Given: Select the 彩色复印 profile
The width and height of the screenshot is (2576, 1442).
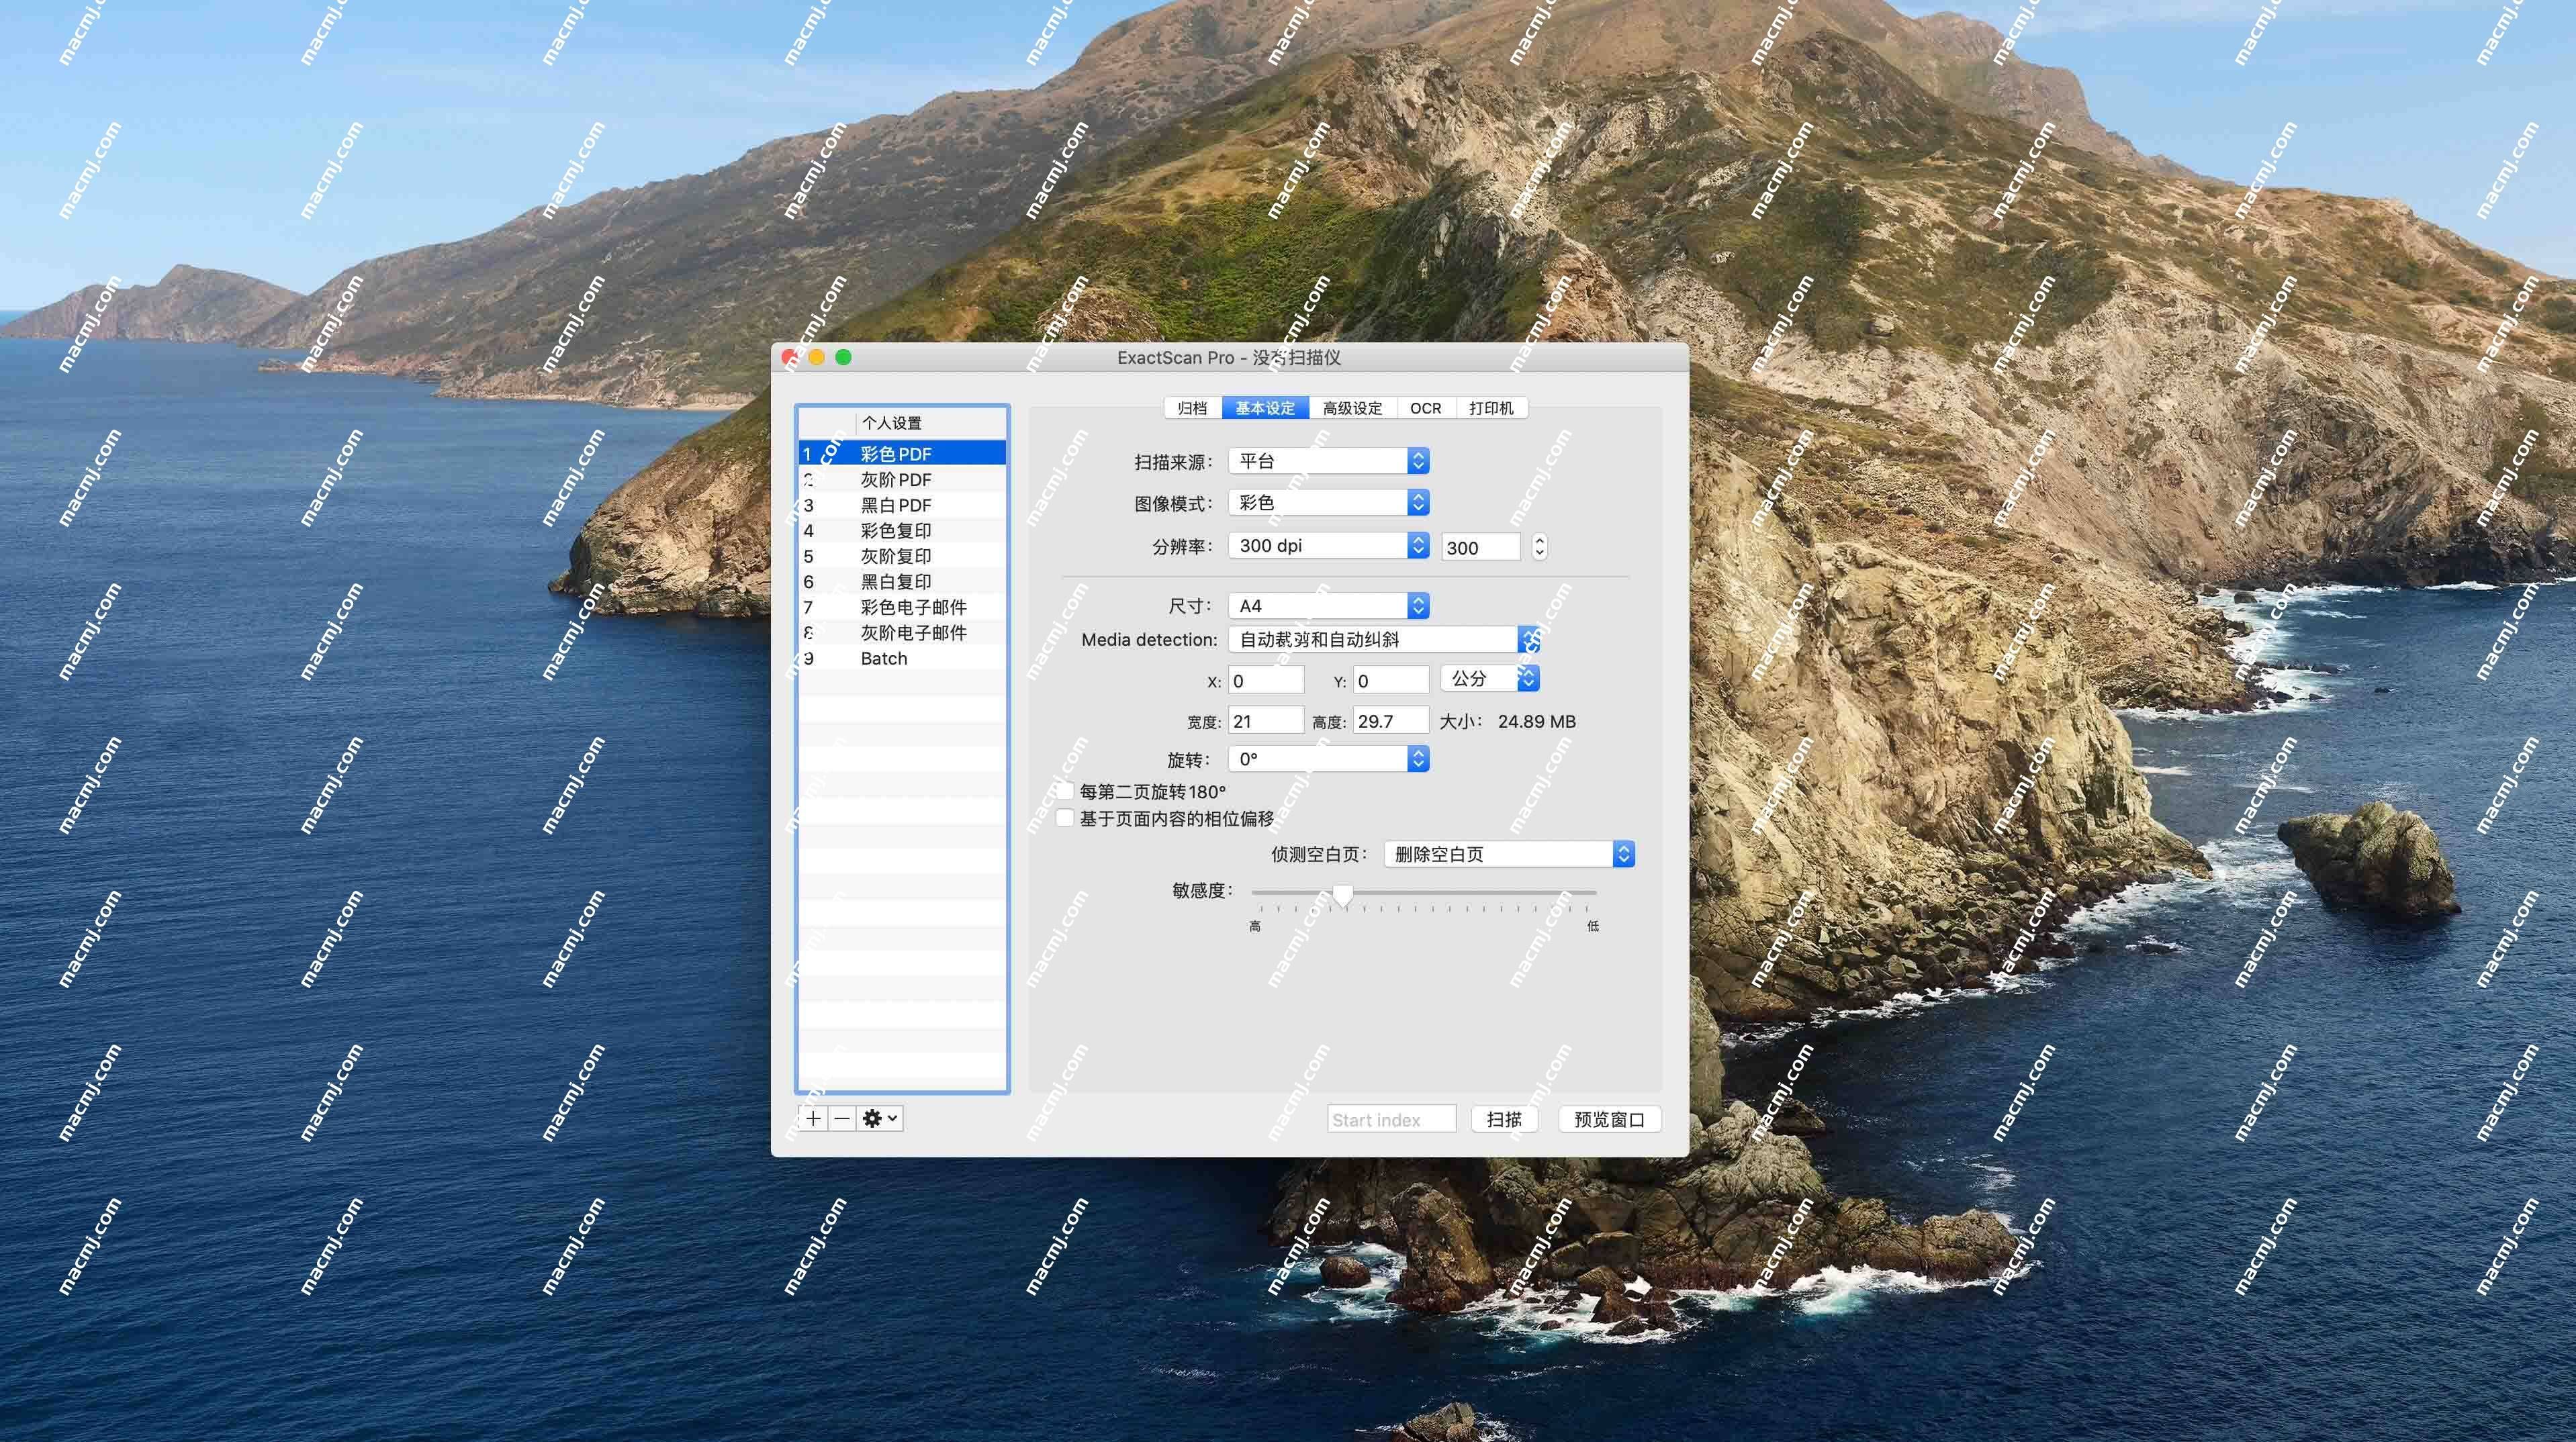Looking at the screenshot, I should point(902,530).
